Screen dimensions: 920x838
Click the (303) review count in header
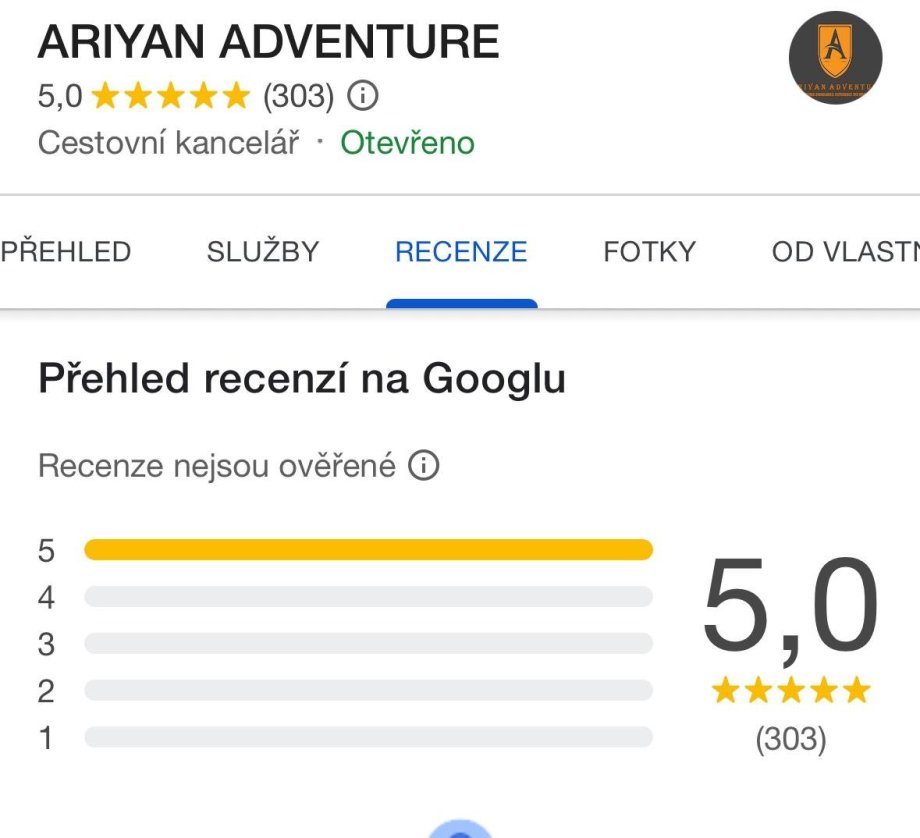(x=298, y=96)
